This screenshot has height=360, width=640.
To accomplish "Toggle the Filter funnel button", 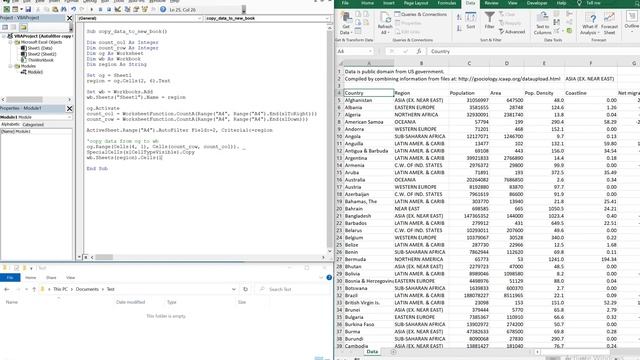I will (x=489, y=20).
